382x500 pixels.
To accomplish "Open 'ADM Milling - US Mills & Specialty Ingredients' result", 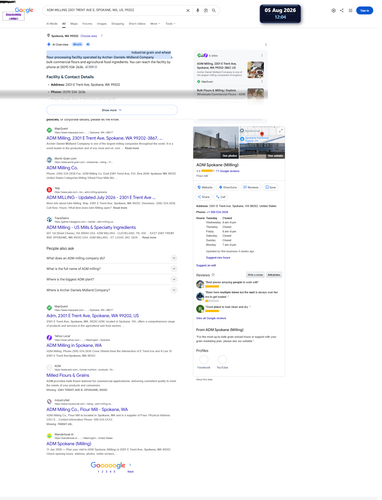I will (91, 227).
